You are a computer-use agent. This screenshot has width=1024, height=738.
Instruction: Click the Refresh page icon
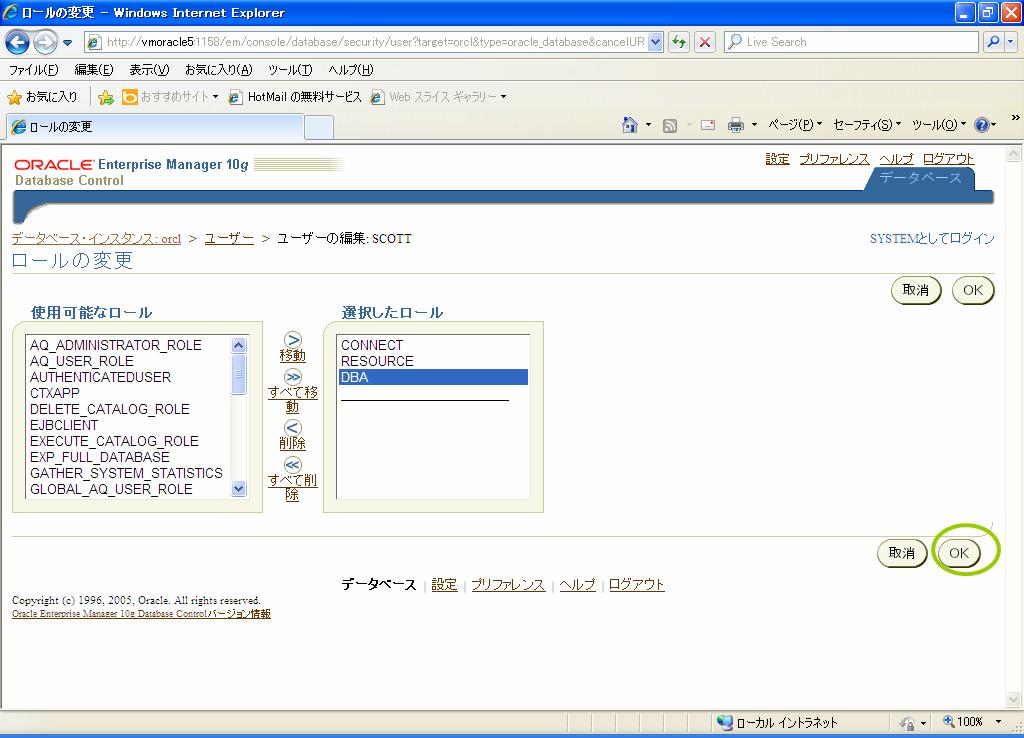coord(679,42)
